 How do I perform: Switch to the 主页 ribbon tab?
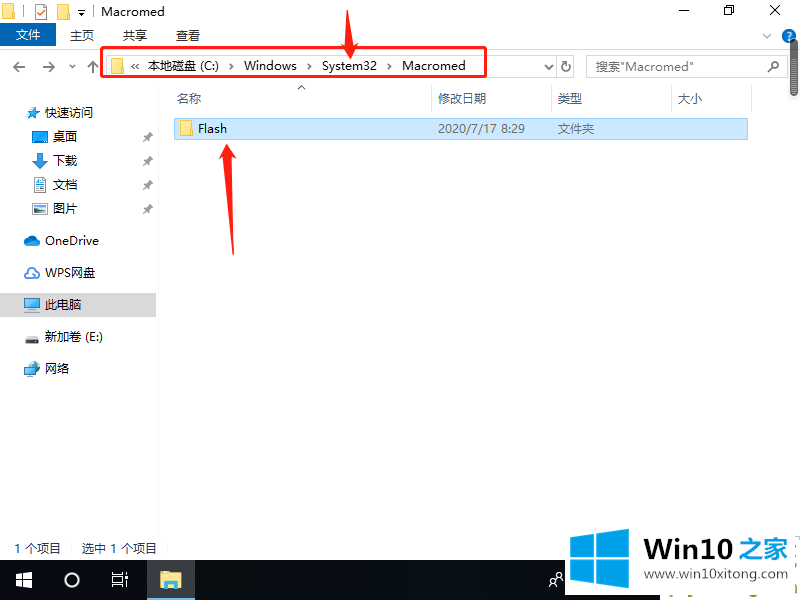click(x=82, y=35)
